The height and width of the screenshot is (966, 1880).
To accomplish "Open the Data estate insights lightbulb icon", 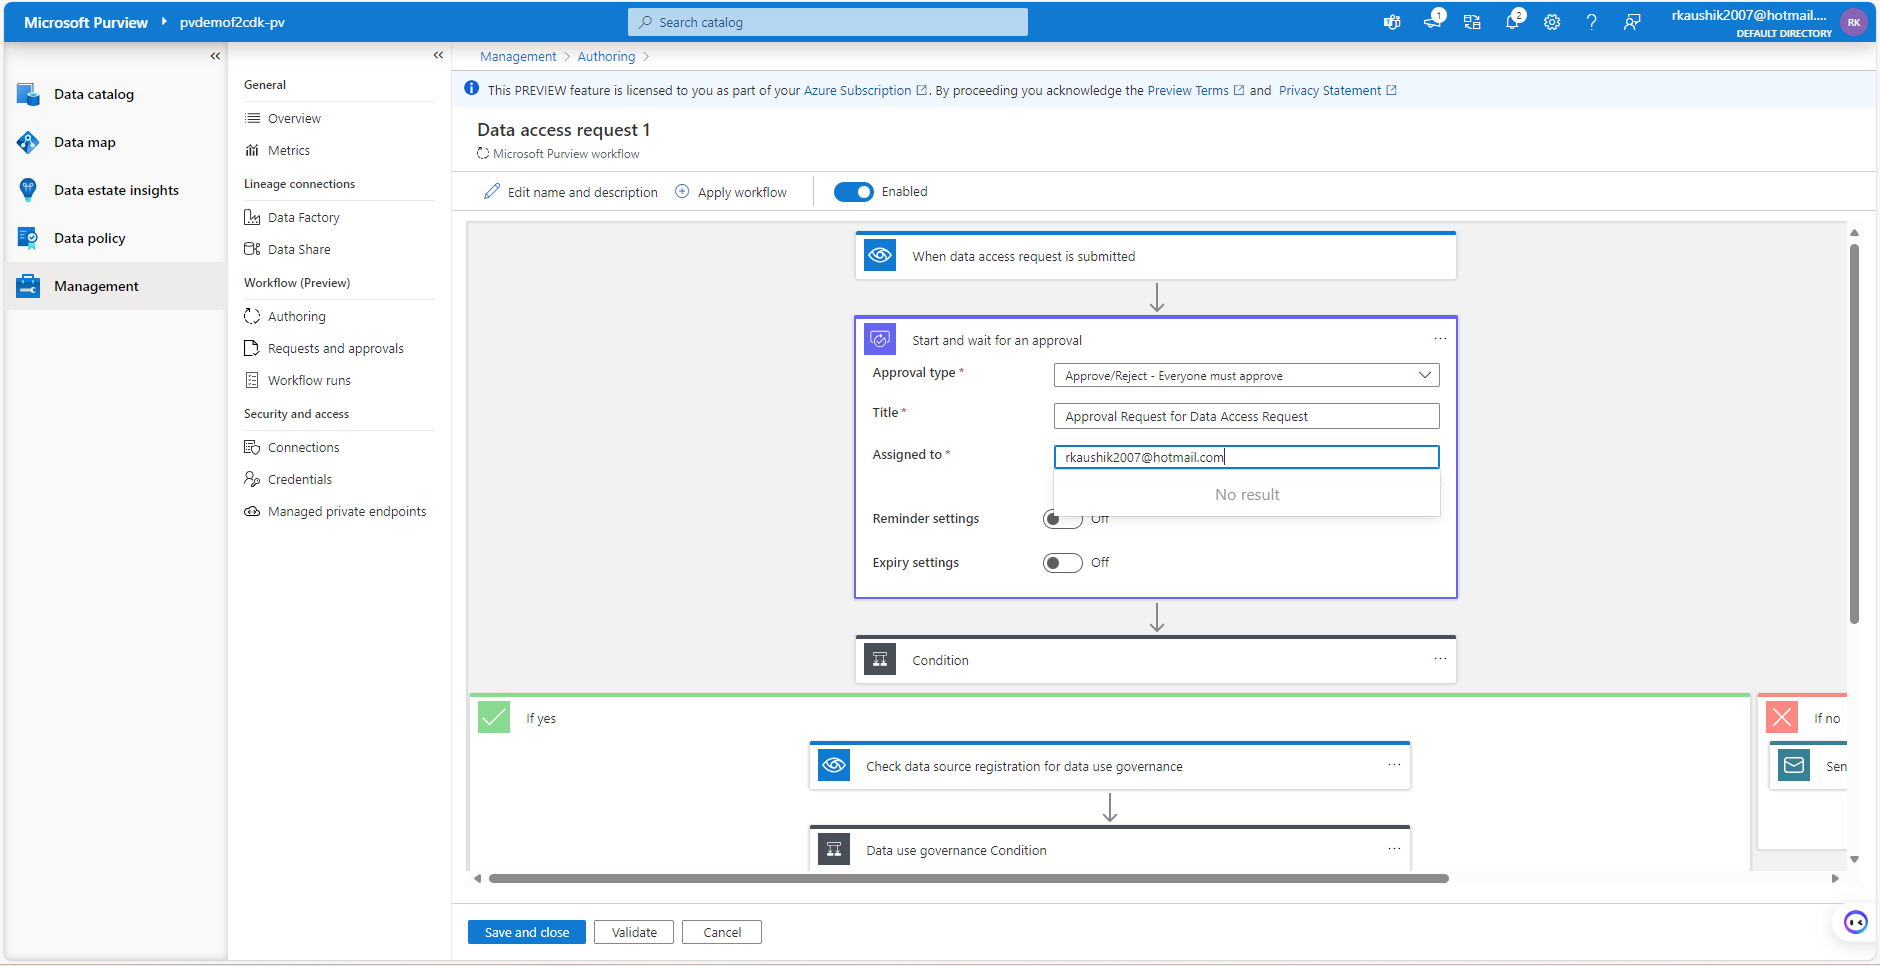I will coord(28,190).
